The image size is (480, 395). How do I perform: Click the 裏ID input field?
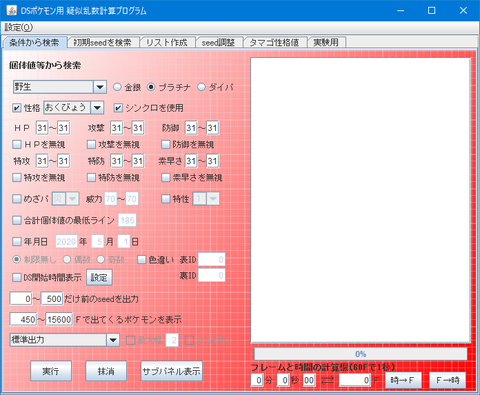tap(212, 275)
